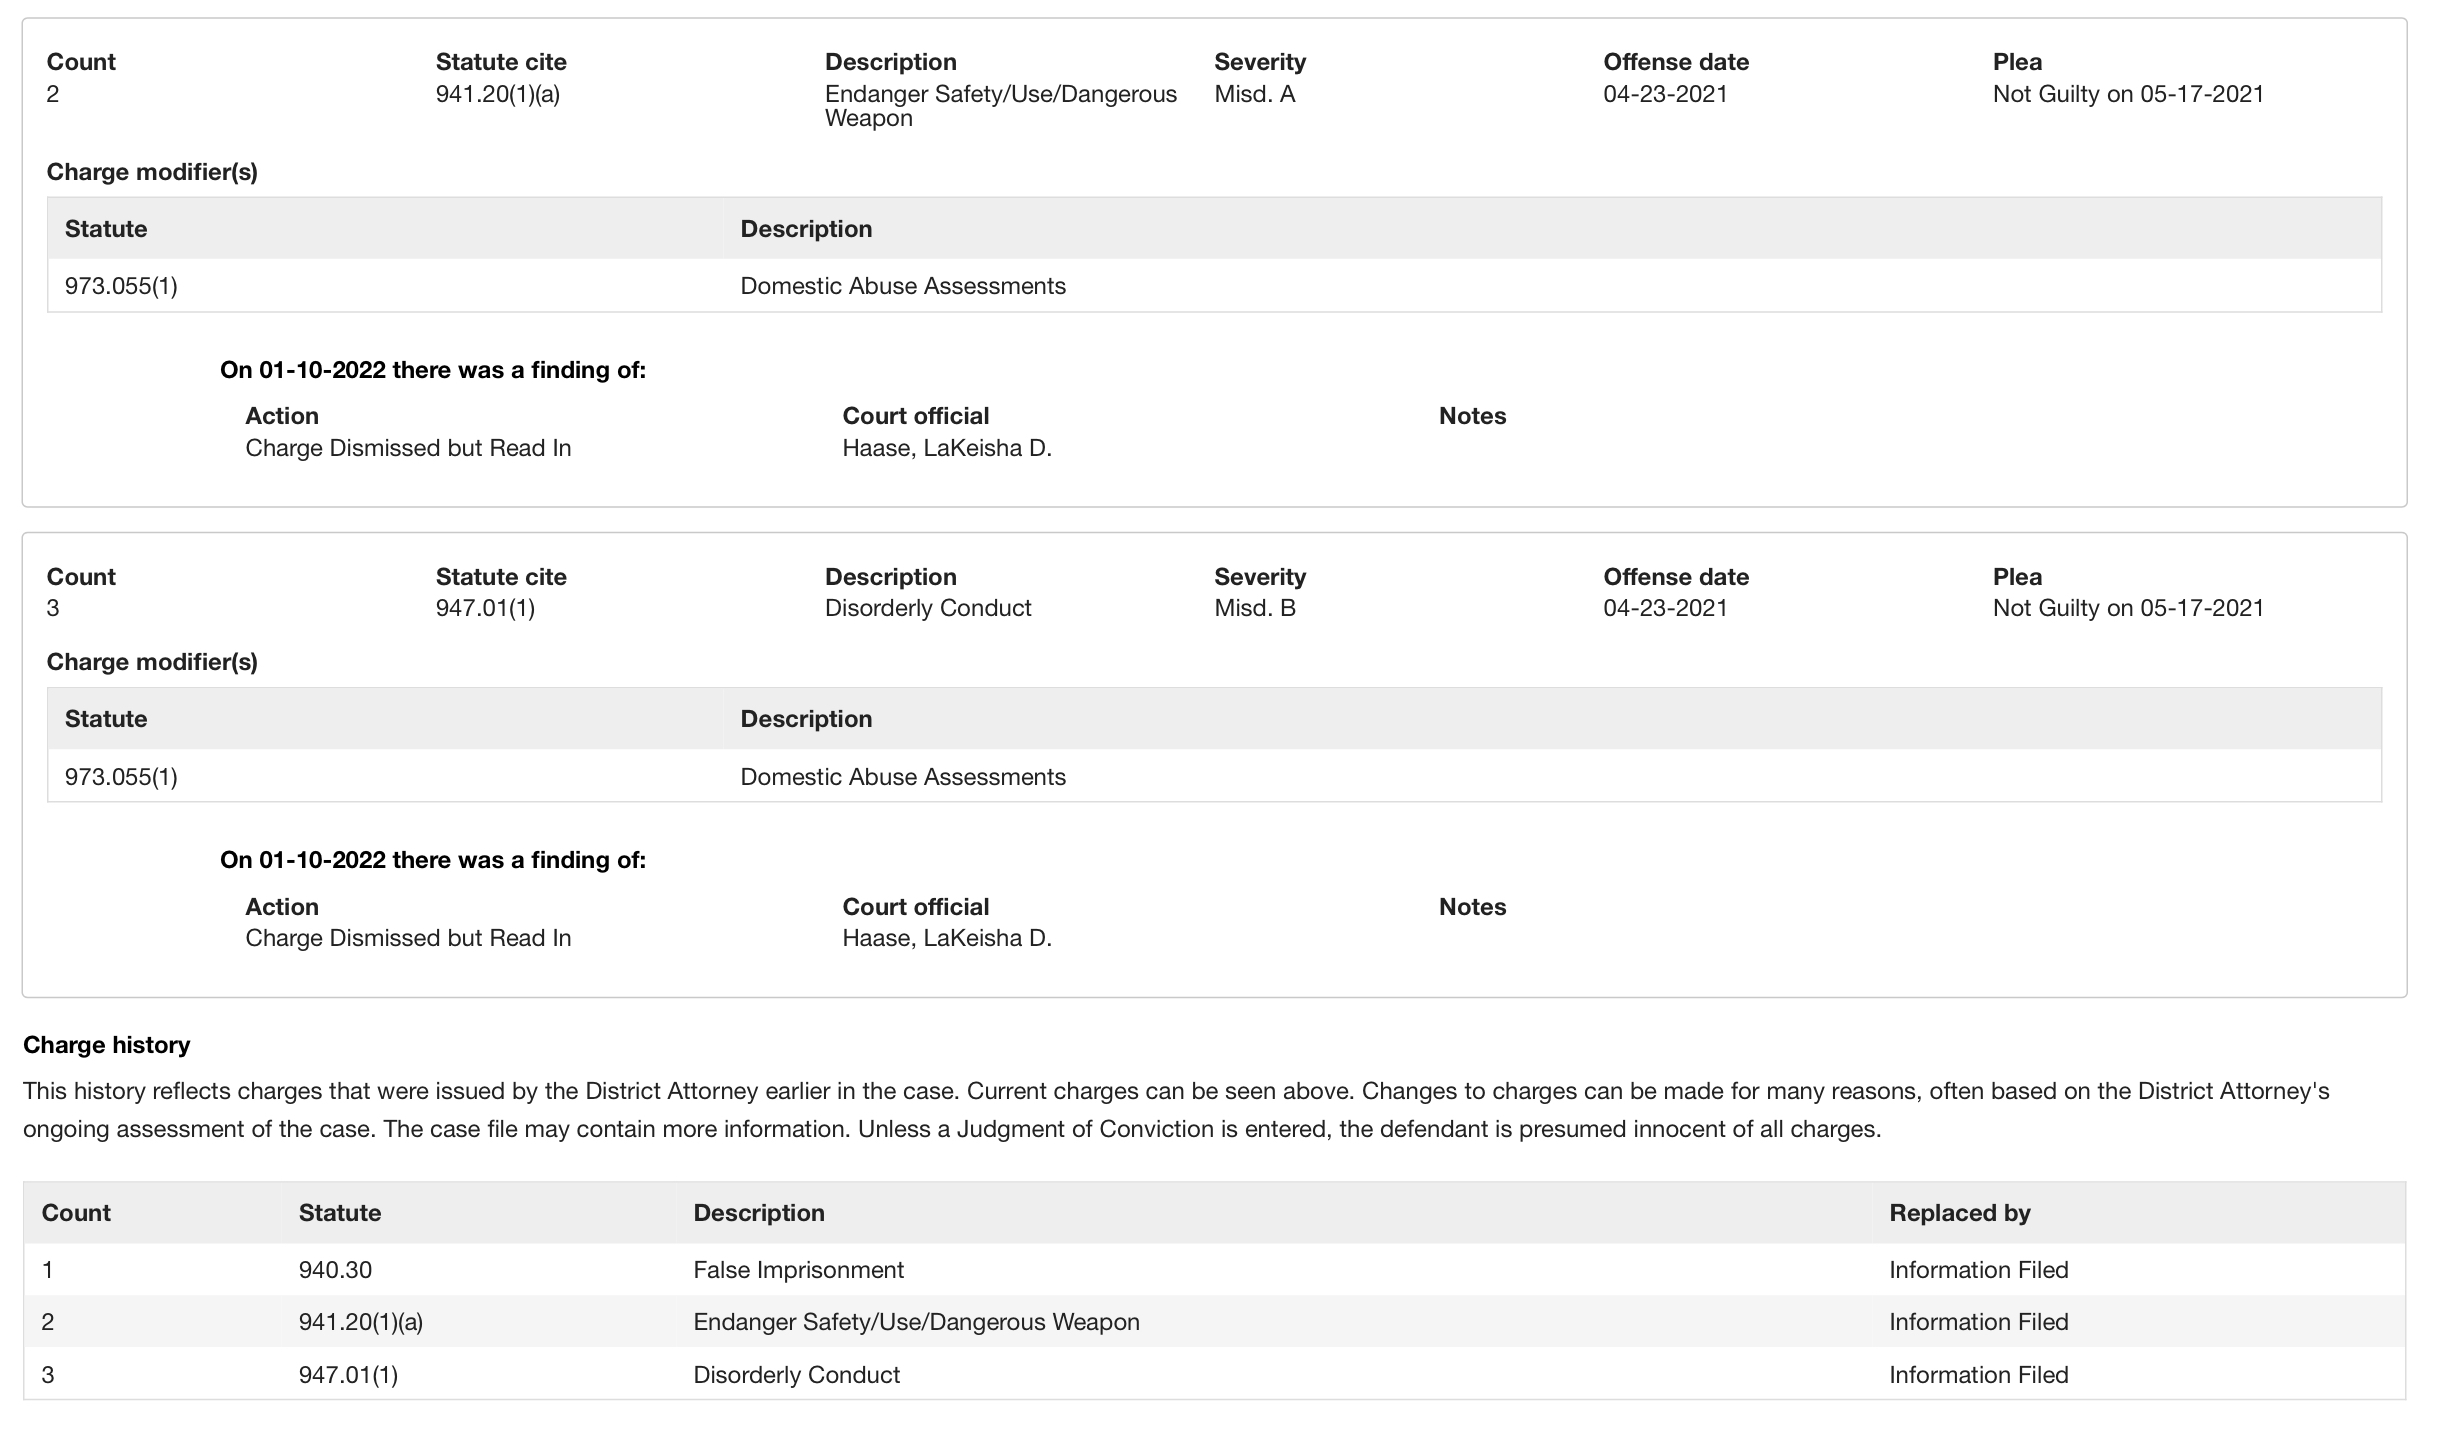The width and height of the screenshot is (2455, 1451).
Task: Select statute cite 941.20(1)(a) in Count 2
Action: pos(497,94)
